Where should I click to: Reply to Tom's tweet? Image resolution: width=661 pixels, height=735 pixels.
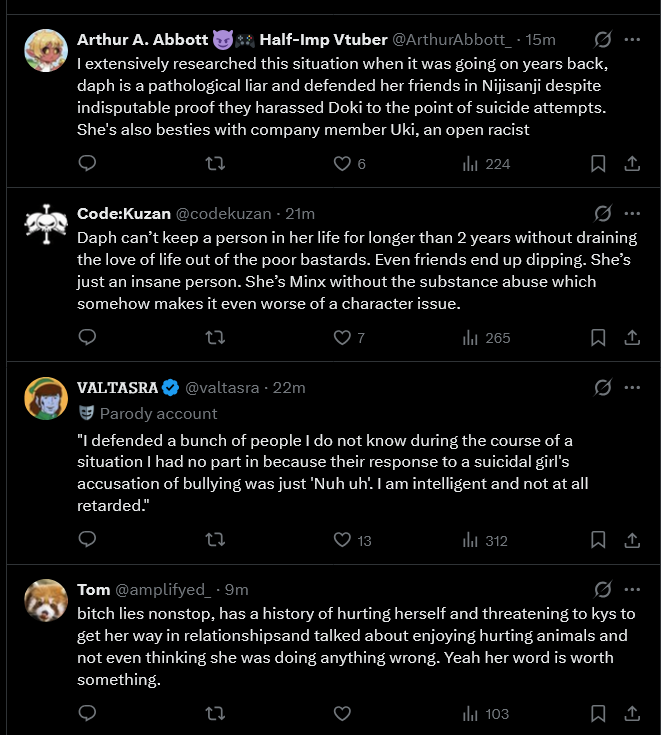(x=87, y=713)
